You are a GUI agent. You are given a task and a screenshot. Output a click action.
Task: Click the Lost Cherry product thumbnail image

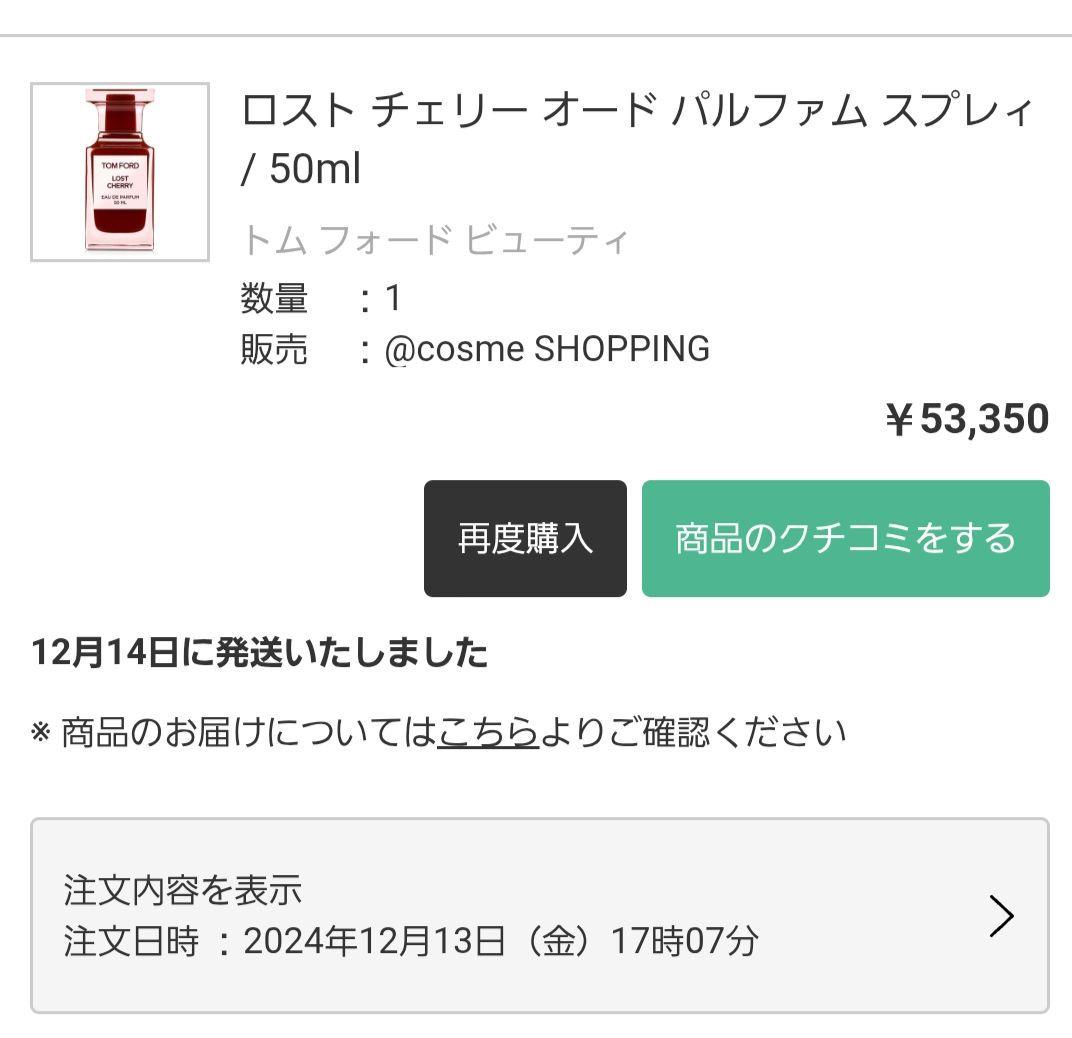point(117,170)
